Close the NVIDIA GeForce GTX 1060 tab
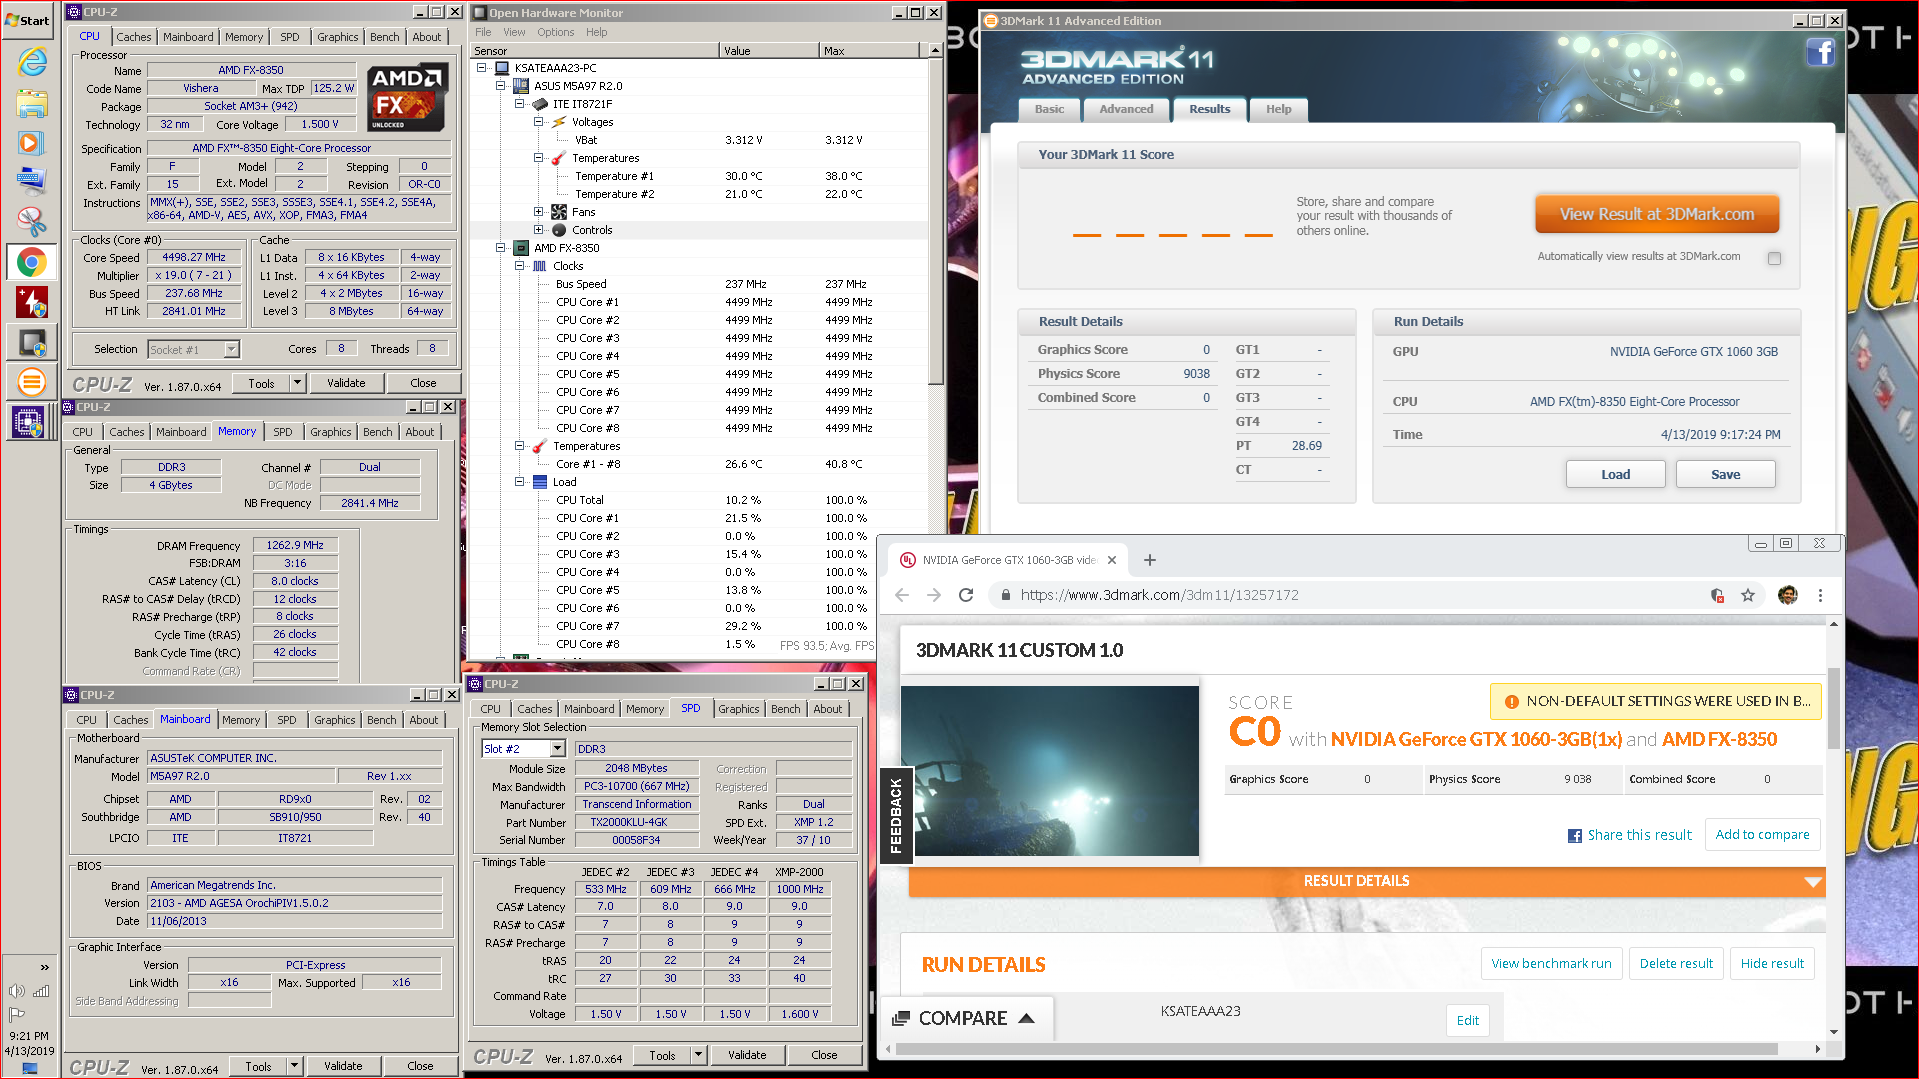Image resolution: width=1919 pixels, height=1079 pixels. (1112, 560)
